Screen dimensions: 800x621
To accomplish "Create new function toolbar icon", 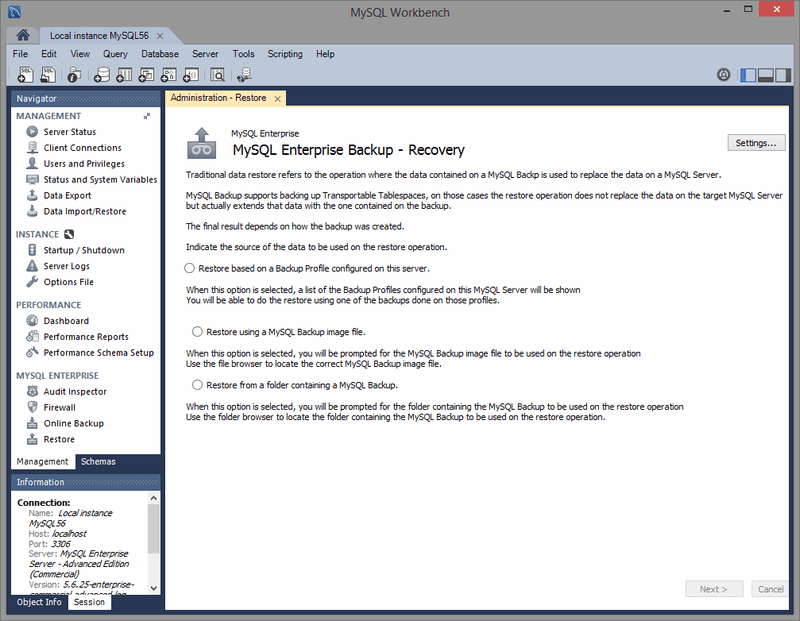I will pyautogui.click(x=191, y=75).
